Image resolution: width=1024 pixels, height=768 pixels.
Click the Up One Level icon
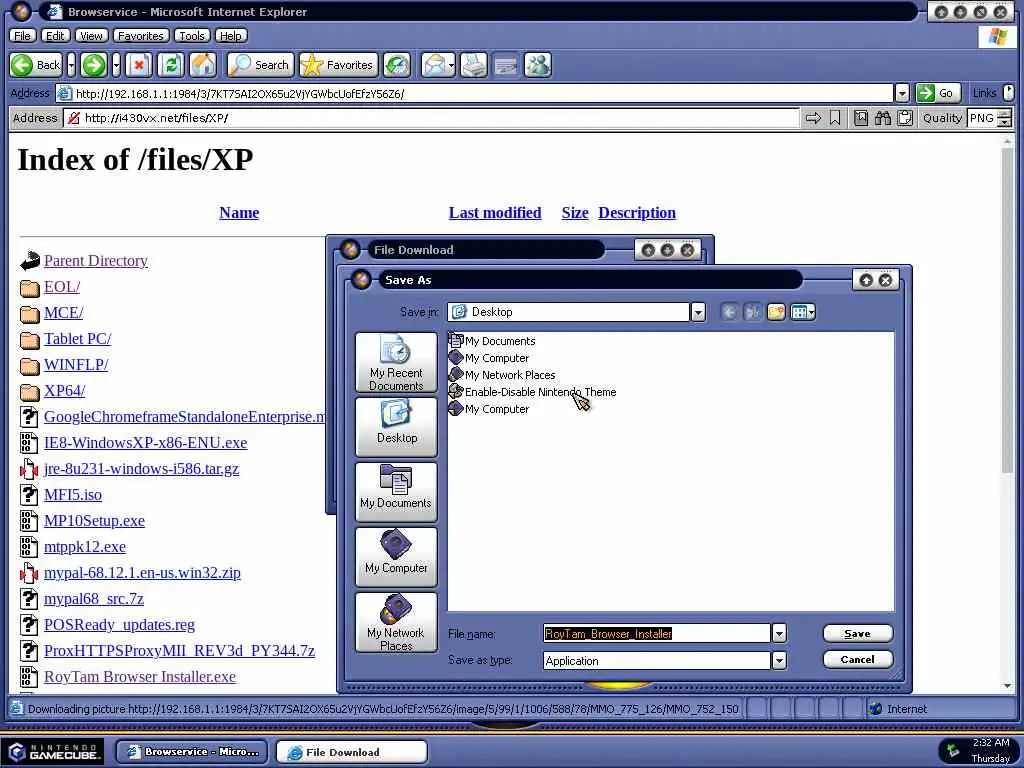pyautogui.click(x=752, y=312)
